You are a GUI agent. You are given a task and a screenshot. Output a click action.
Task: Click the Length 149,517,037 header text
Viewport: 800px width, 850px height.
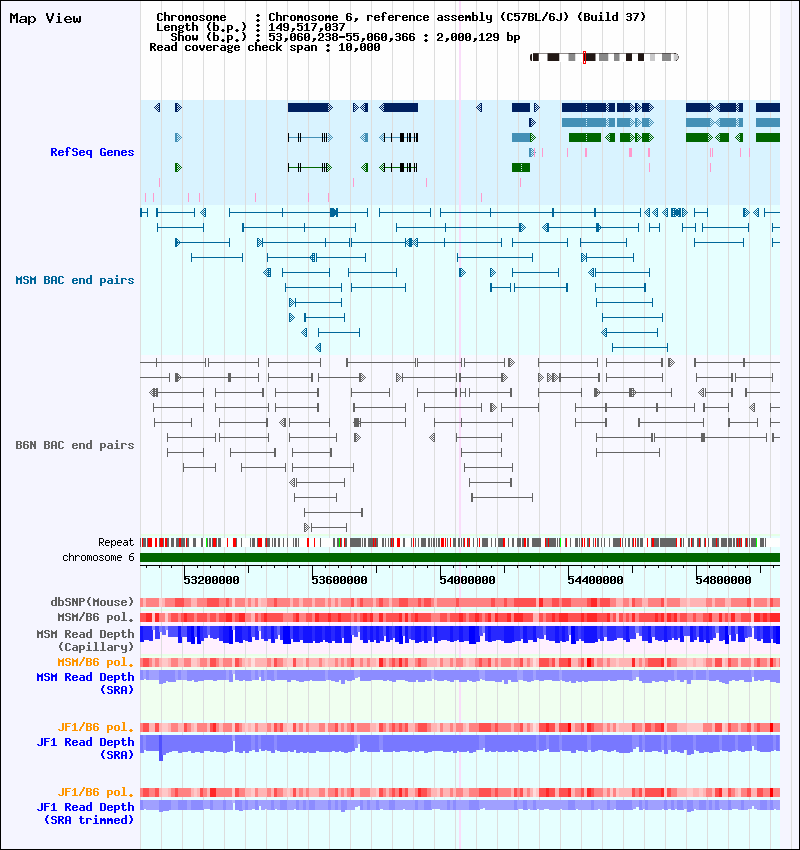(x=250, y=27)
